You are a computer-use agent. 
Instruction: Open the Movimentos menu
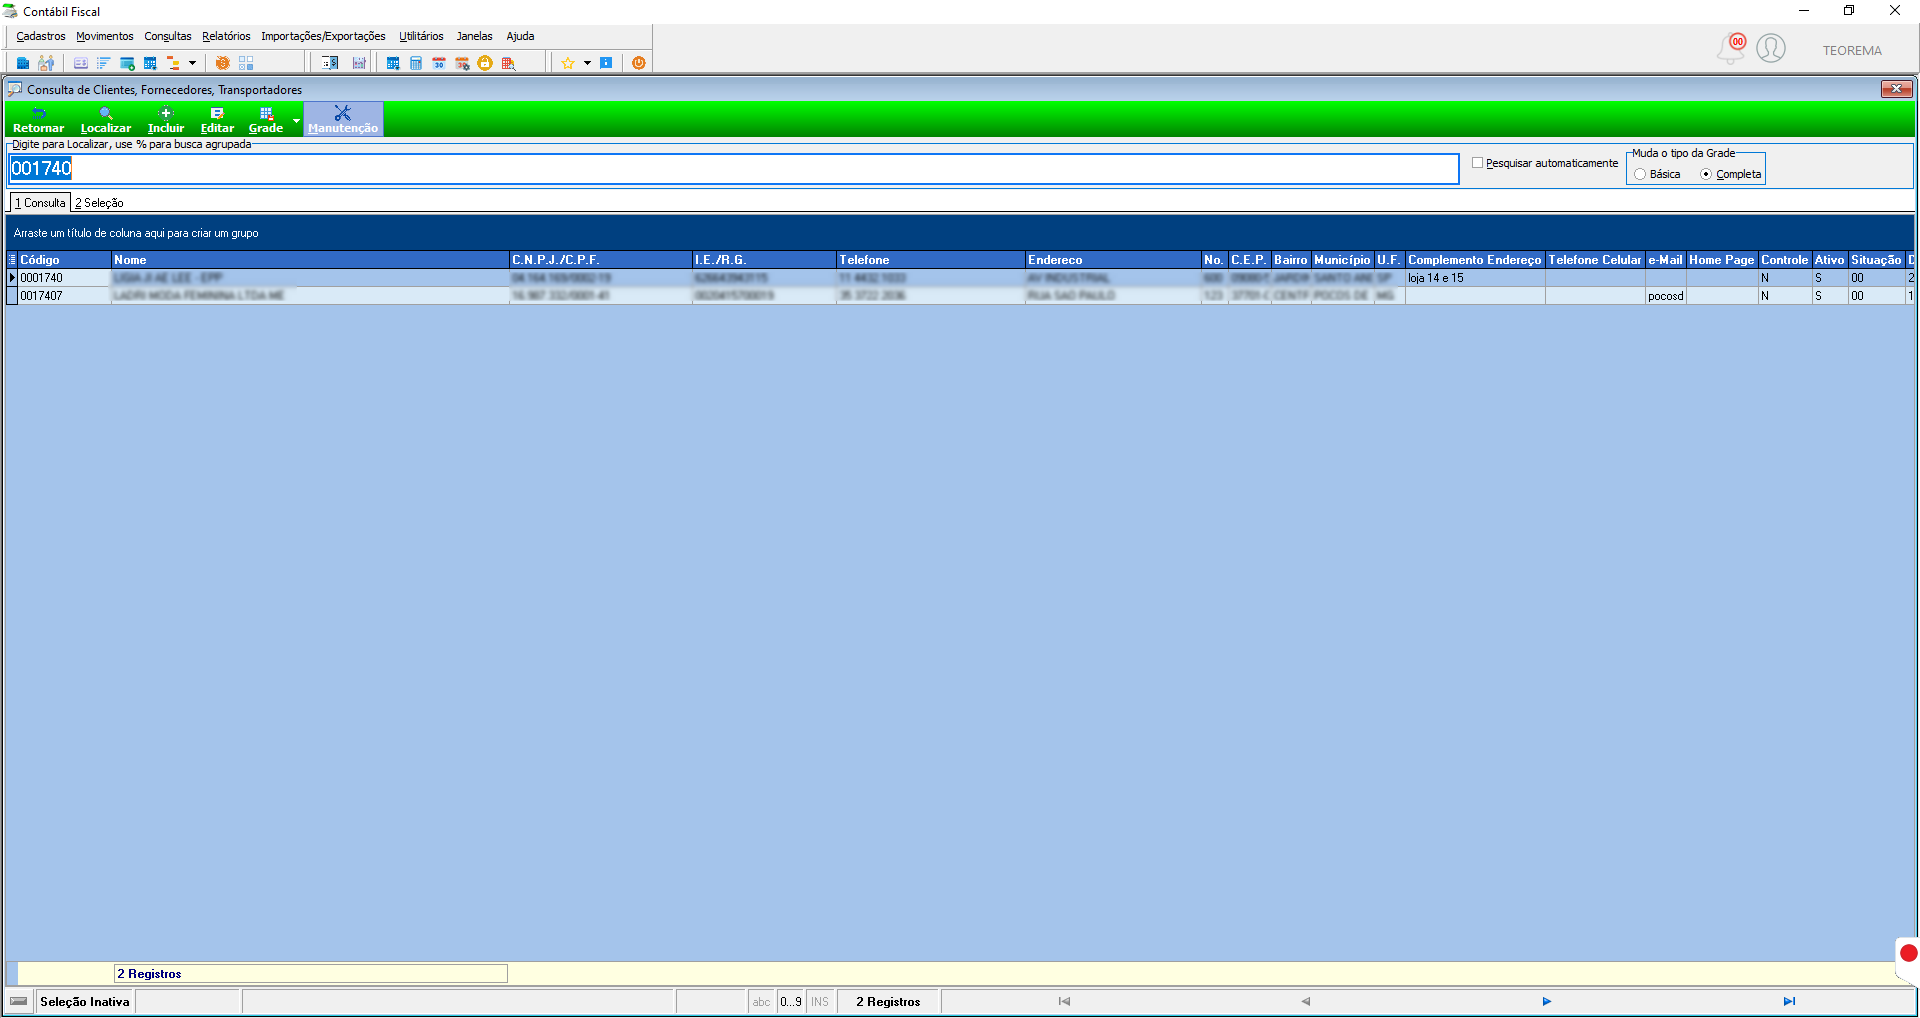105,36
